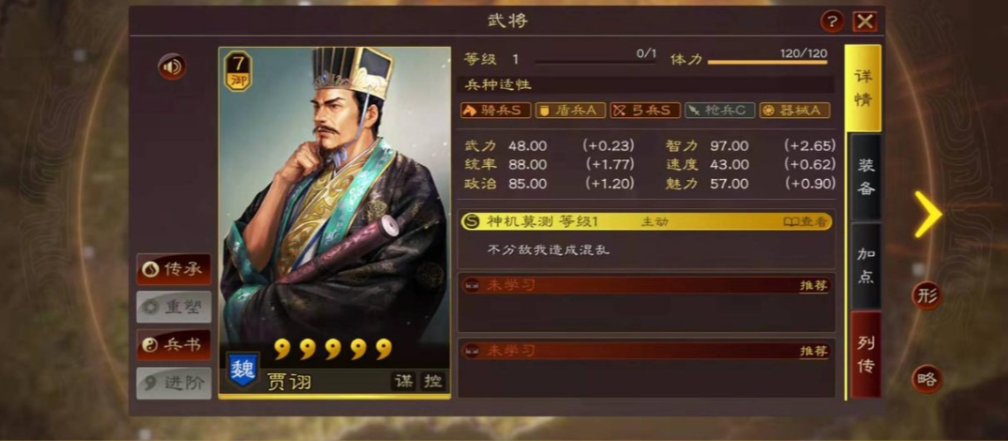The width and height of the screenshot is (1008, 441).
Task: Select the 器械A siege aptitude icon
Action: pos(795,111)
